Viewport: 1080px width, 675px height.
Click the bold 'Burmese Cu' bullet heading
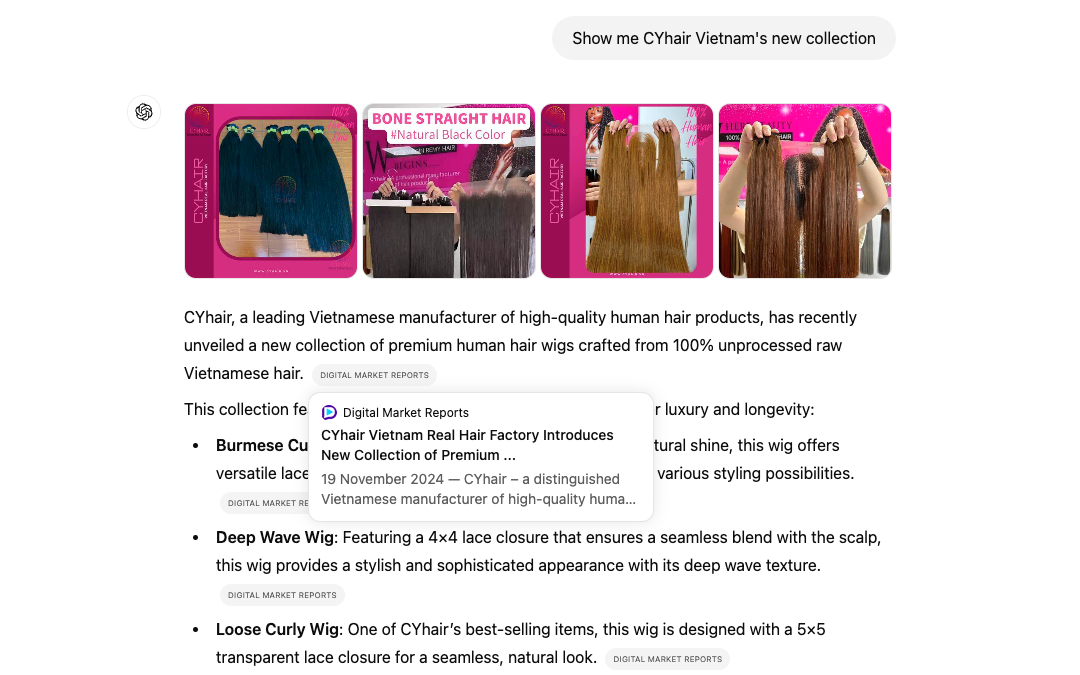(x=262, y=446)
